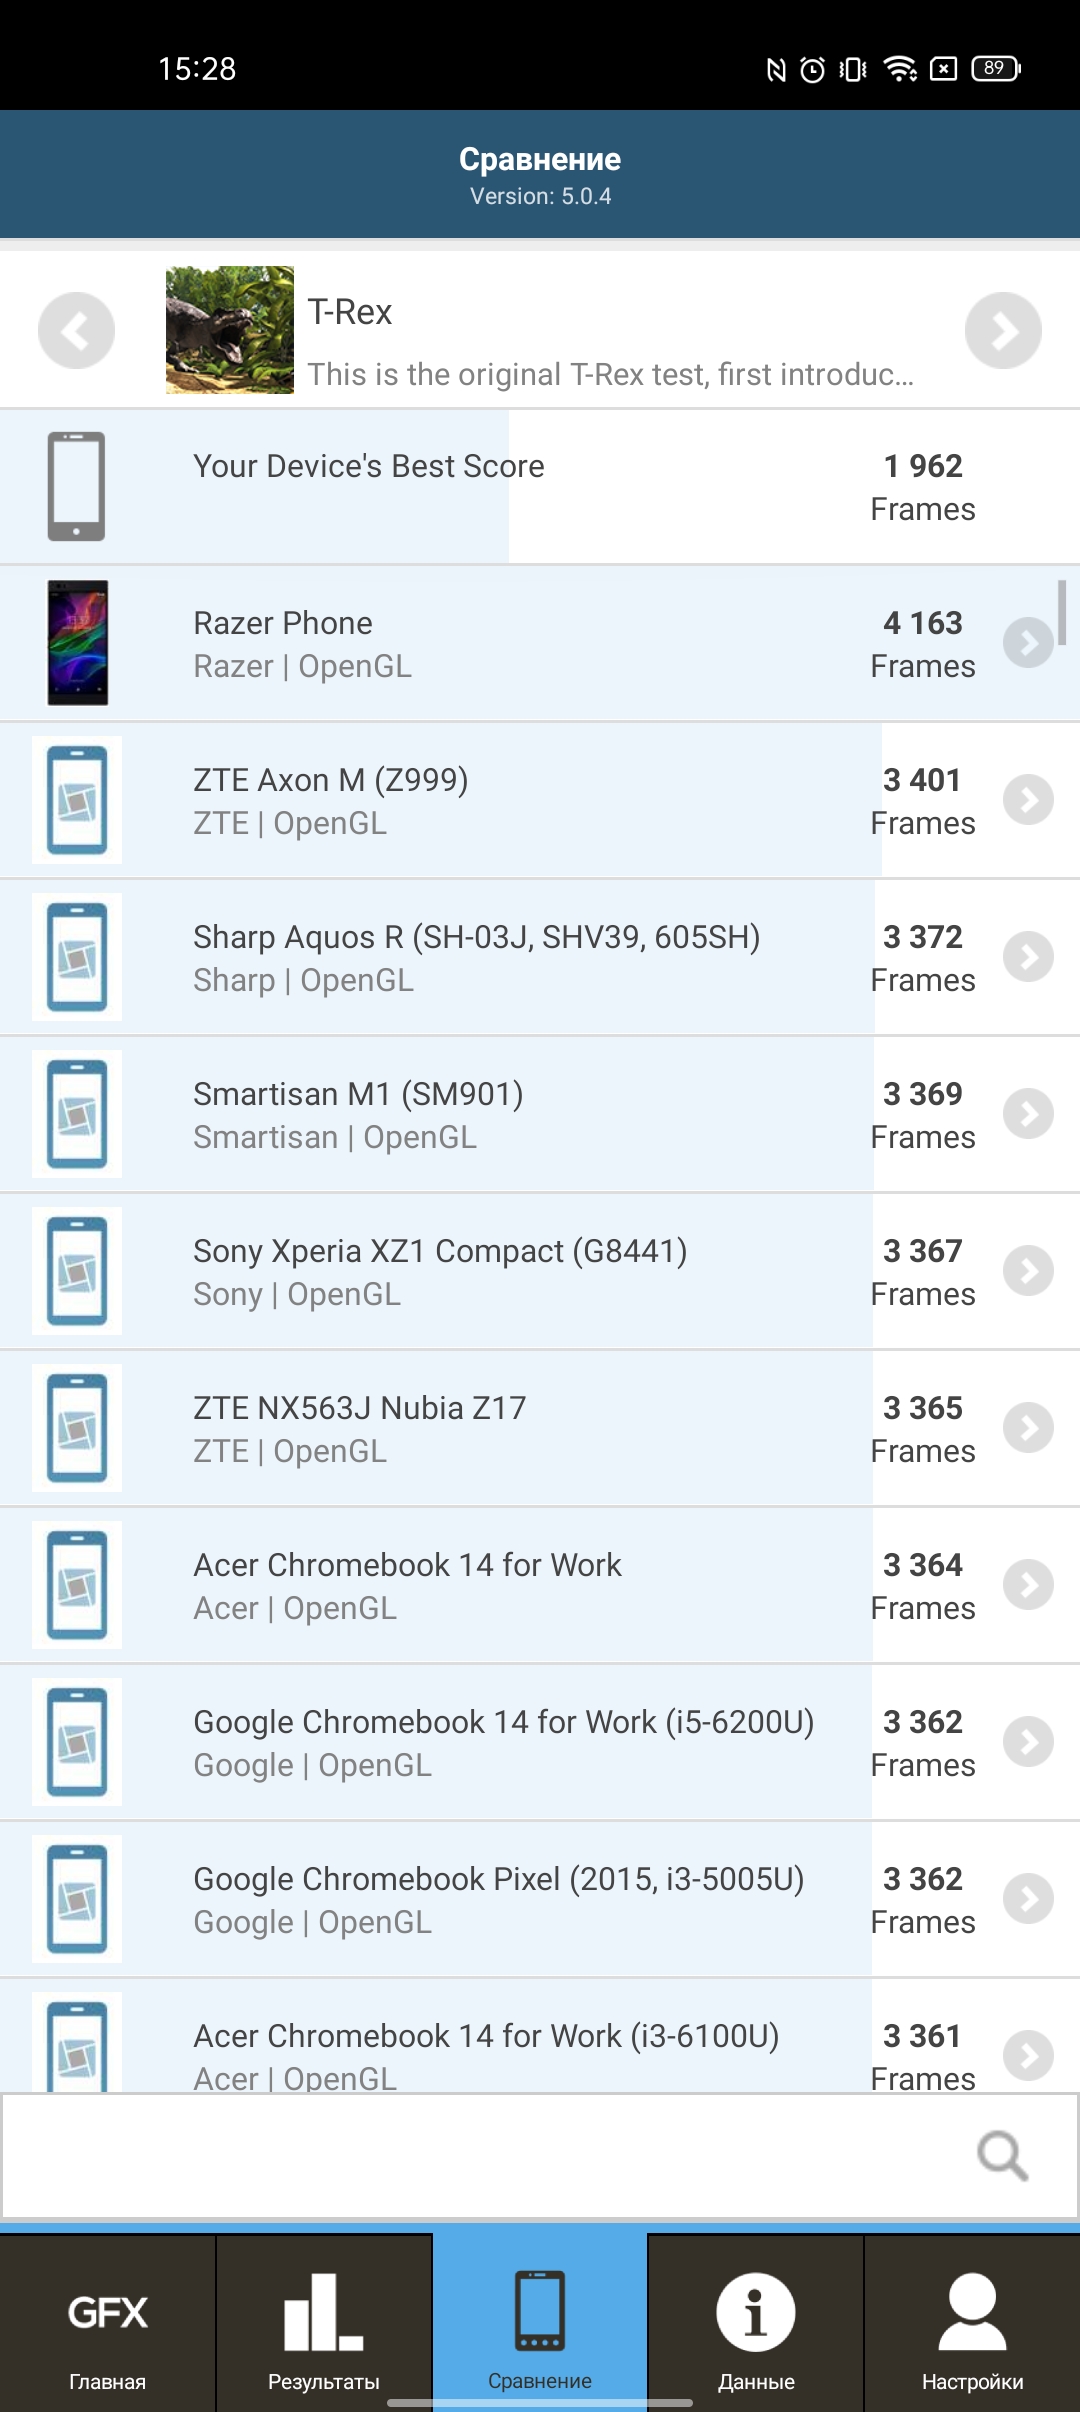Tap the search magnifier icon
Screen dimensions: 1080x2412
point(1002,2155)
